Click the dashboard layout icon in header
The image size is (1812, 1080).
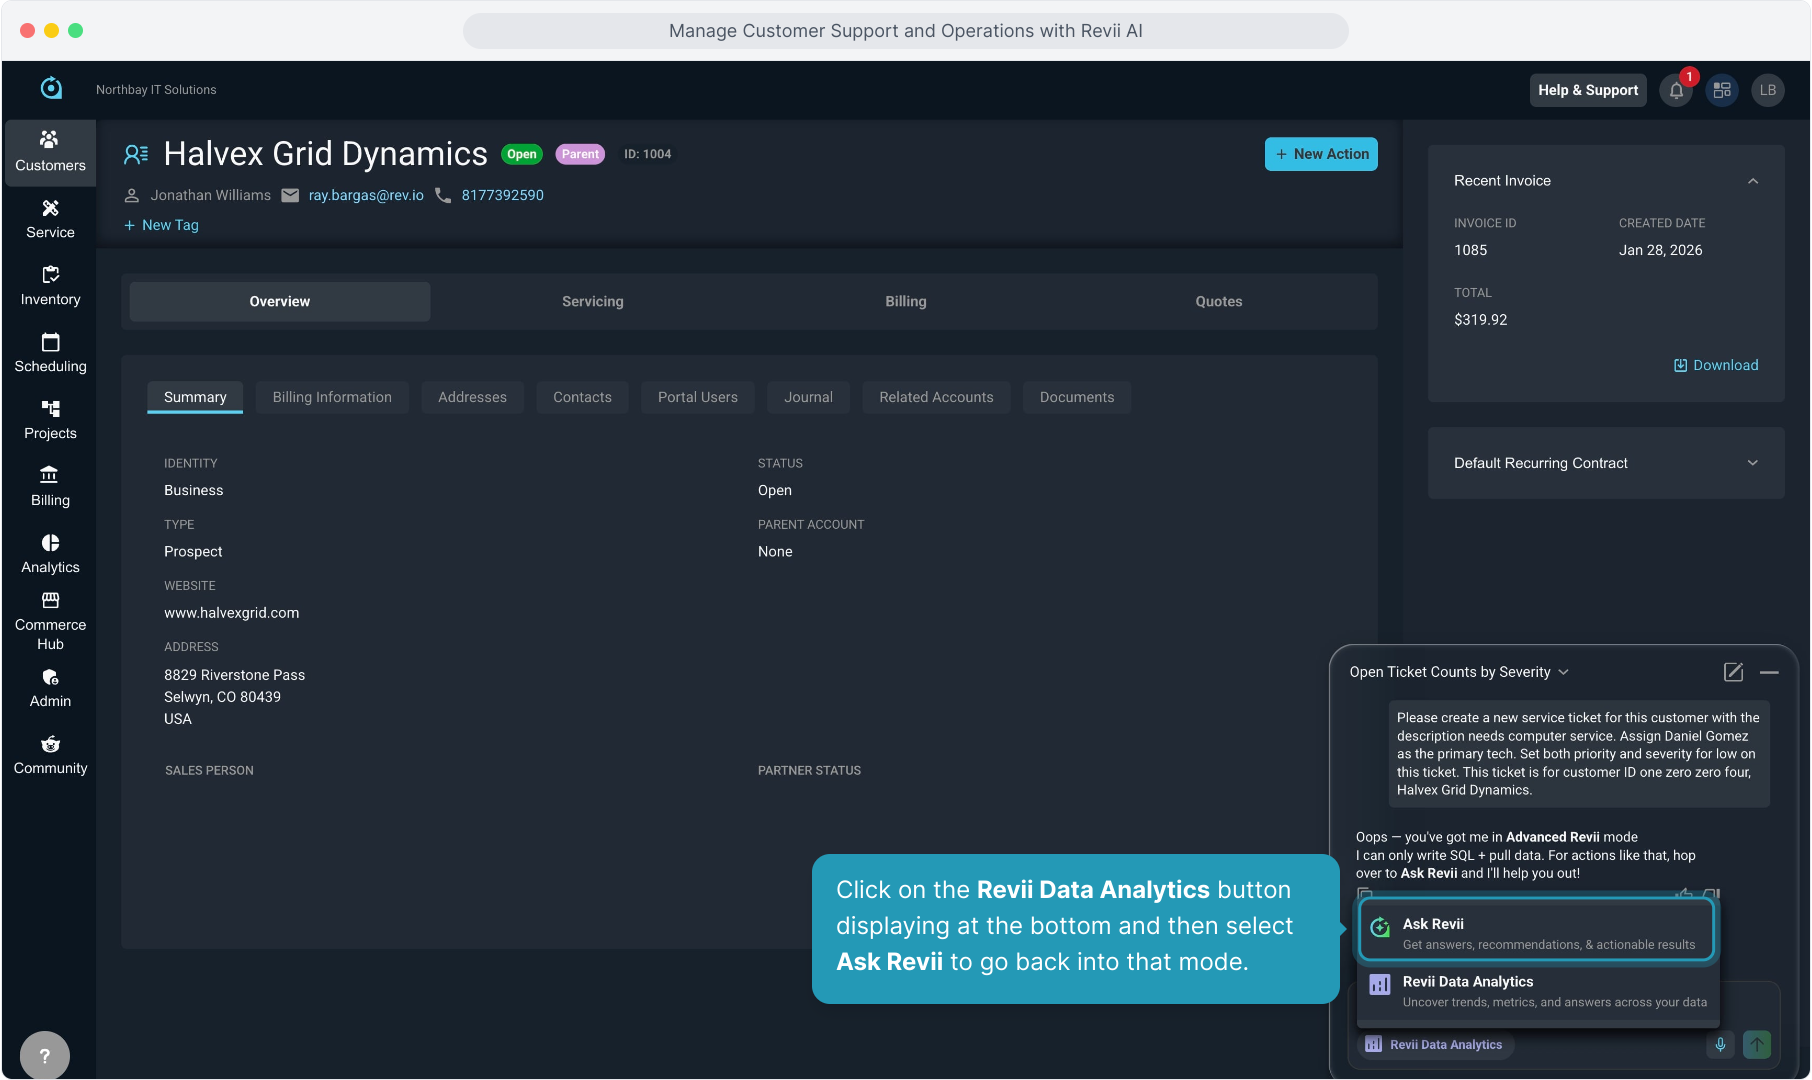tap(1722, 91)
